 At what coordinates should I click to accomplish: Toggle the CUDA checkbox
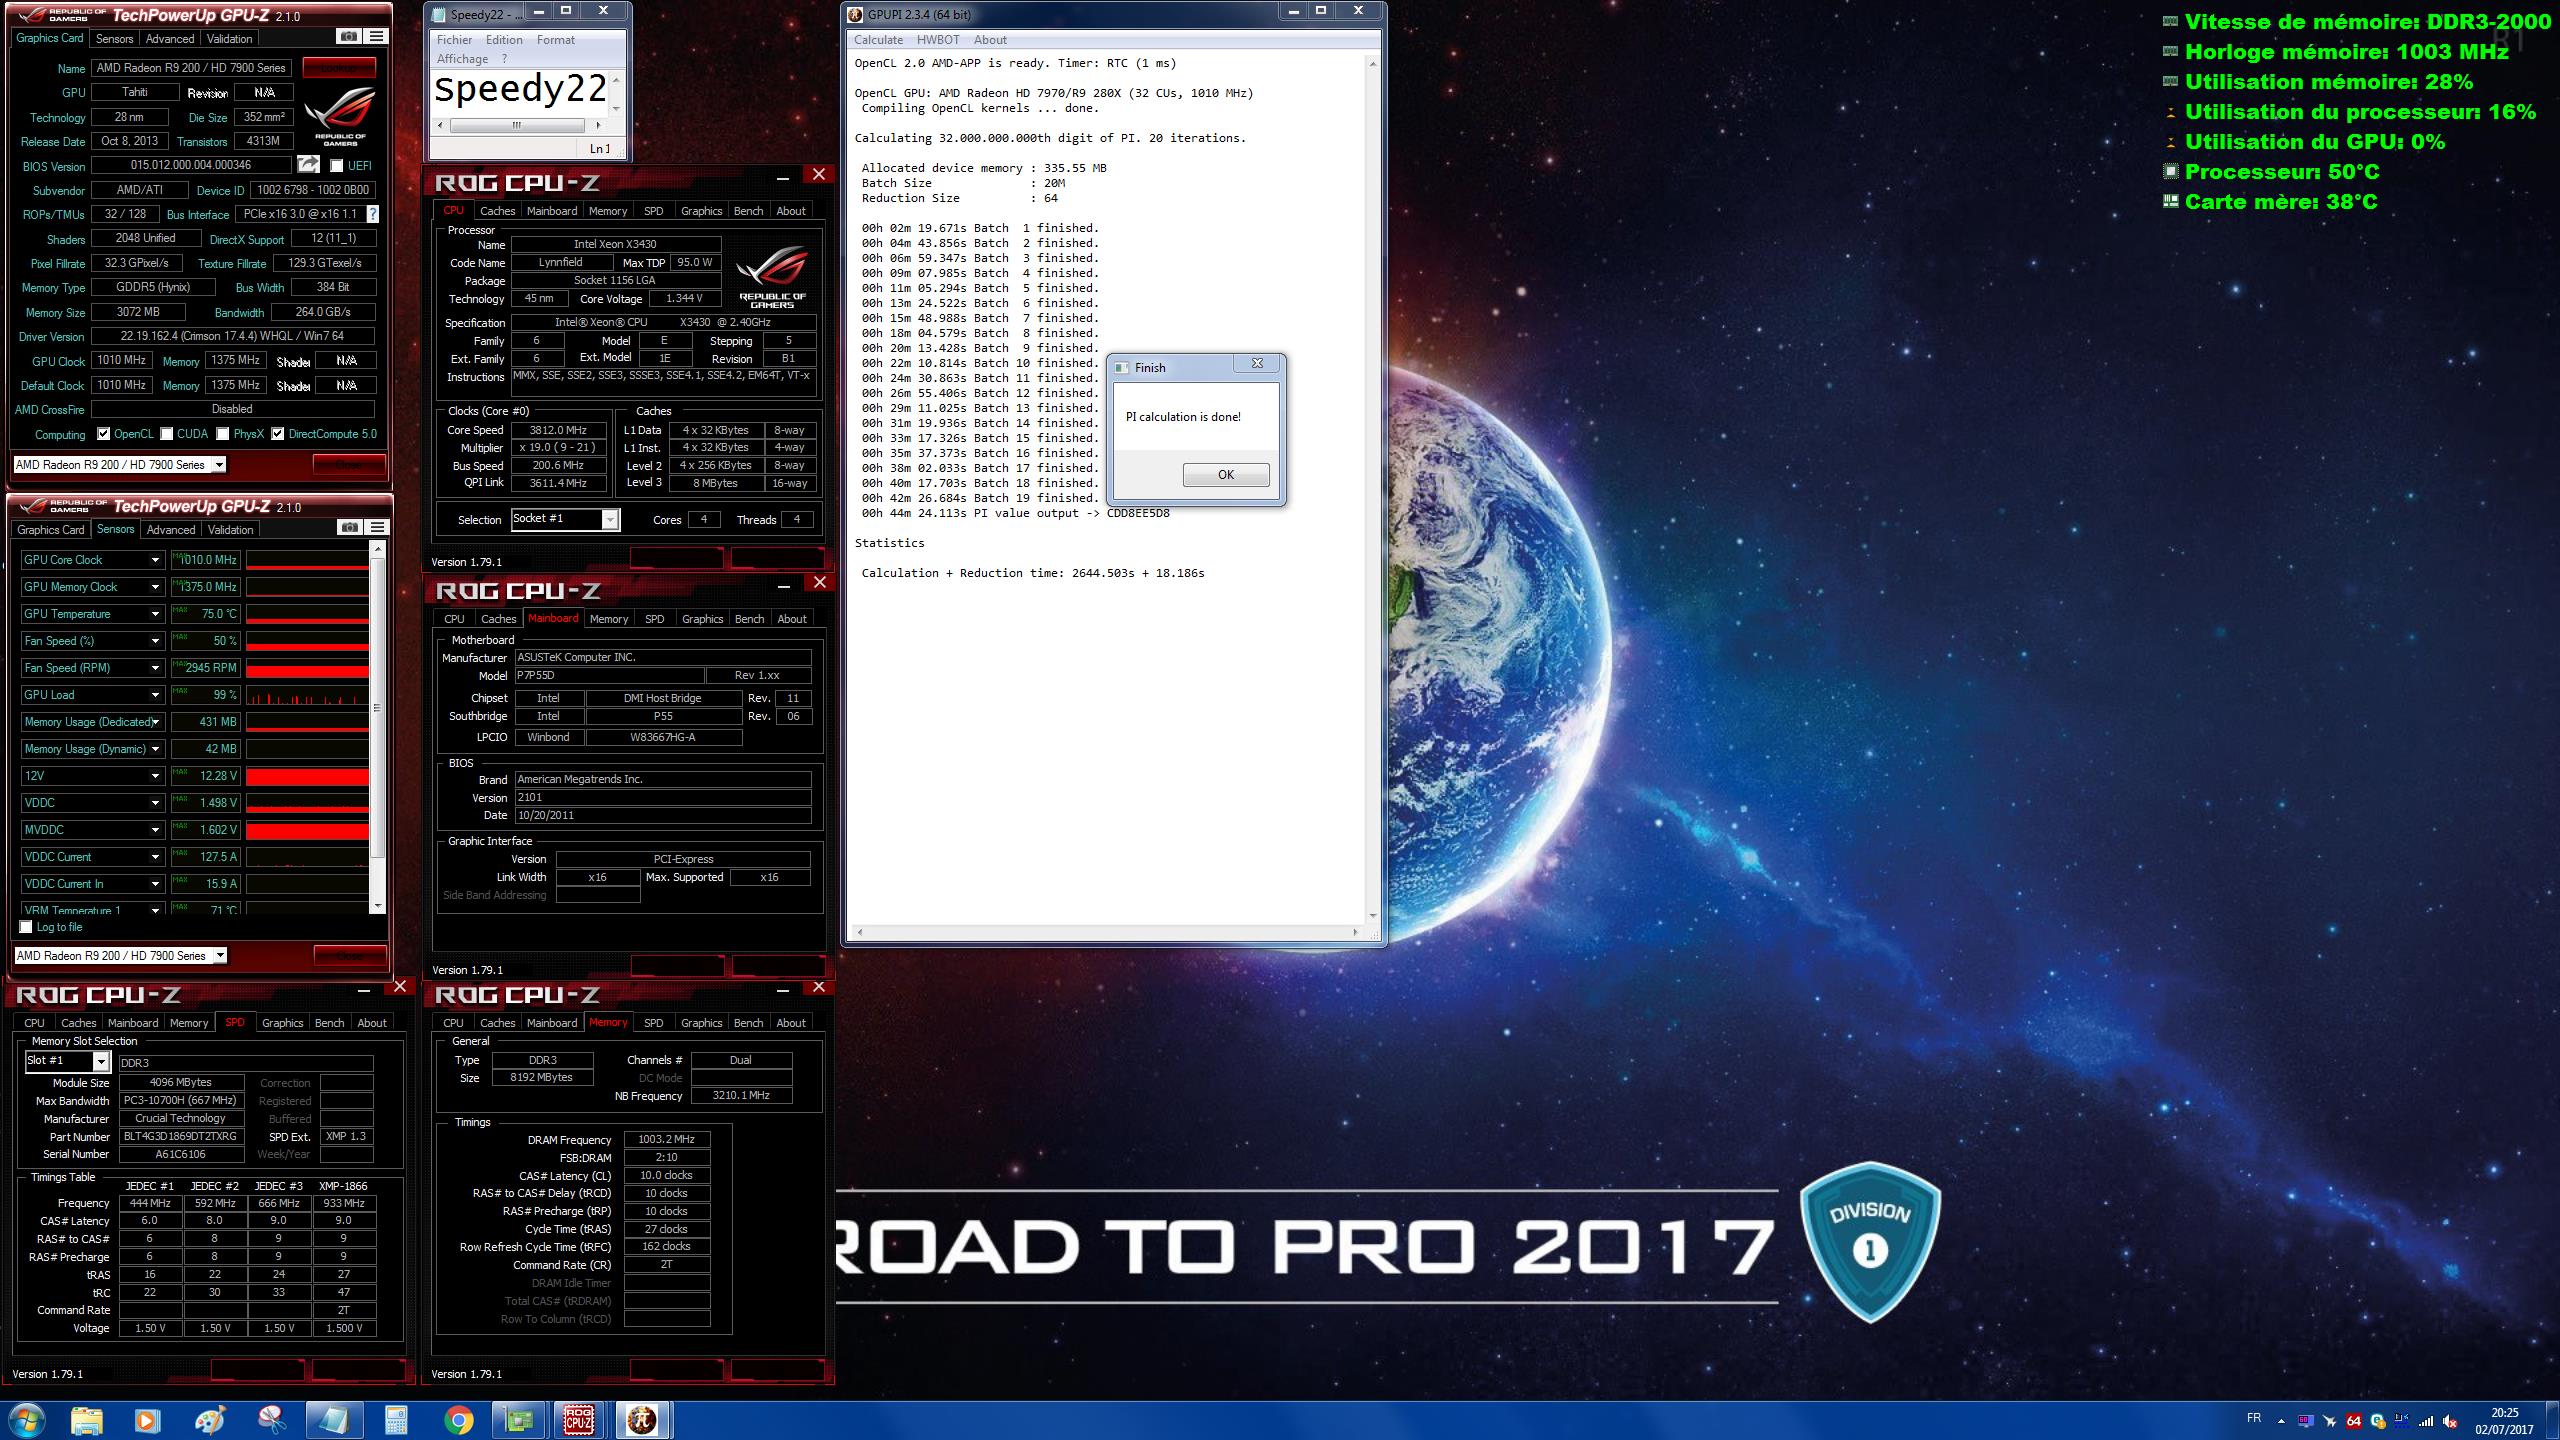pyautogui.click(x=167, y=434)
